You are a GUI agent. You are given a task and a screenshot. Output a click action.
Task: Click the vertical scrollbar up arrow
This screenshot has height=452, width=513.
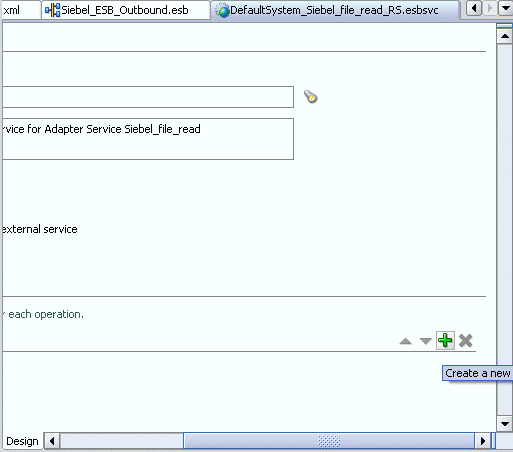pyautogui.click(x=505, y=36)
